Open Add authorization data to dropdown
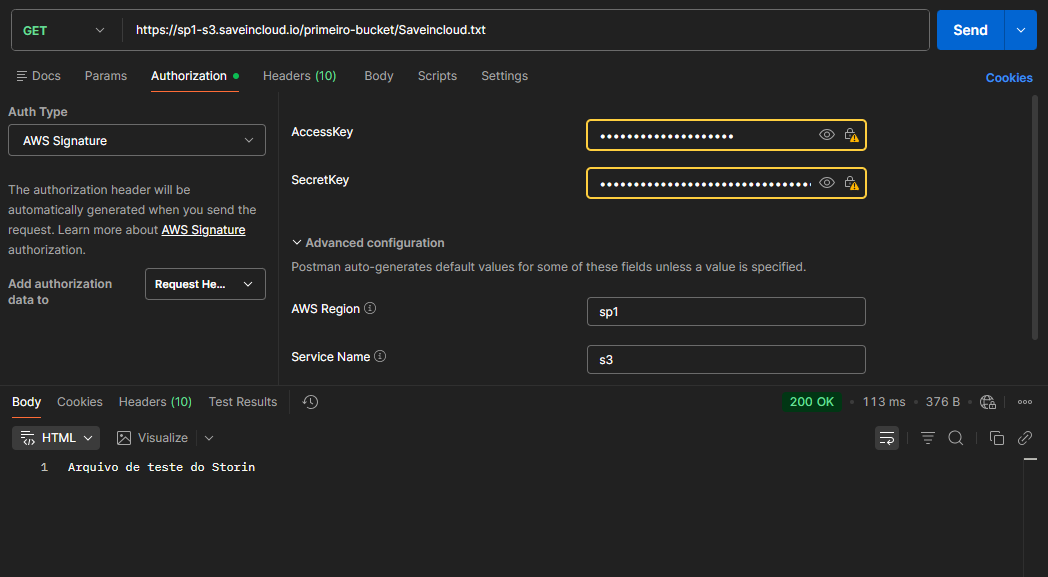 click(205, 284)
